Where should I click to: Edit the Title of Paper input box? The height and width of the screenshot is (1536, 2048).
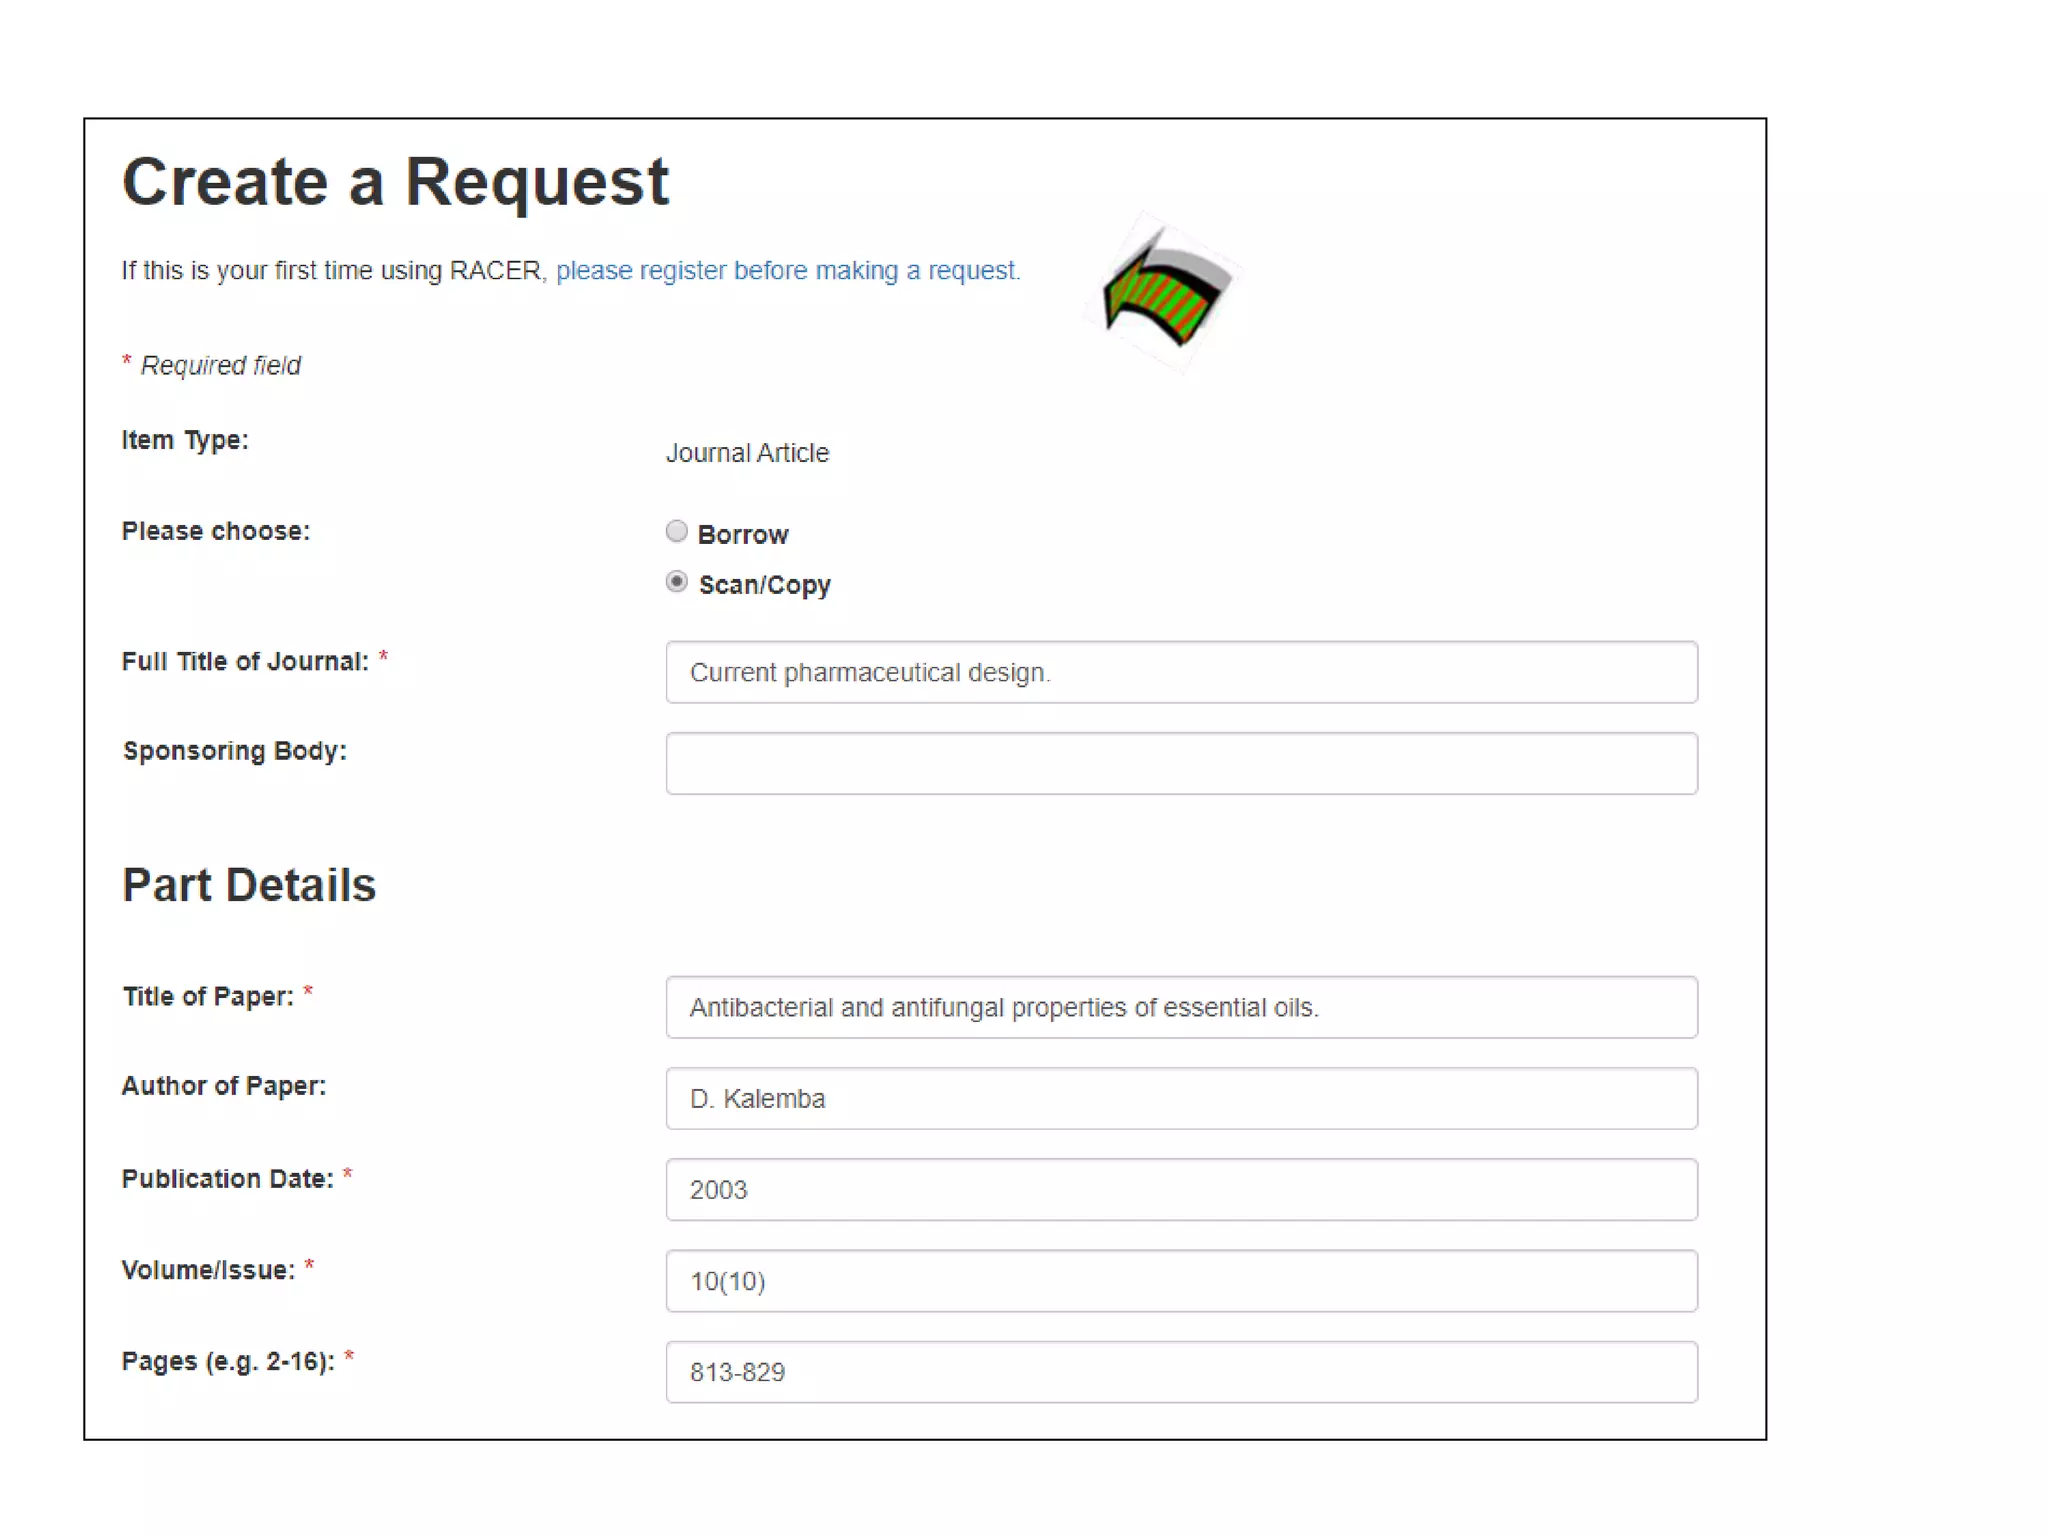(x=1181, y=1007)
